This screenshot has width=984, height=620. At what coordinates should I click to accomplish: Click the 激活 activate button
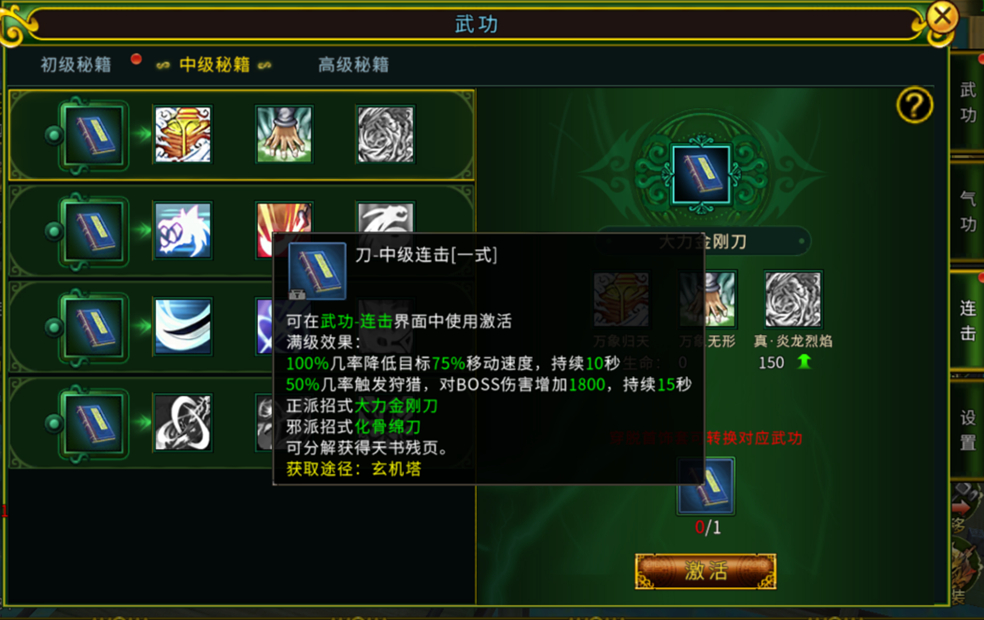click(706, 571)
